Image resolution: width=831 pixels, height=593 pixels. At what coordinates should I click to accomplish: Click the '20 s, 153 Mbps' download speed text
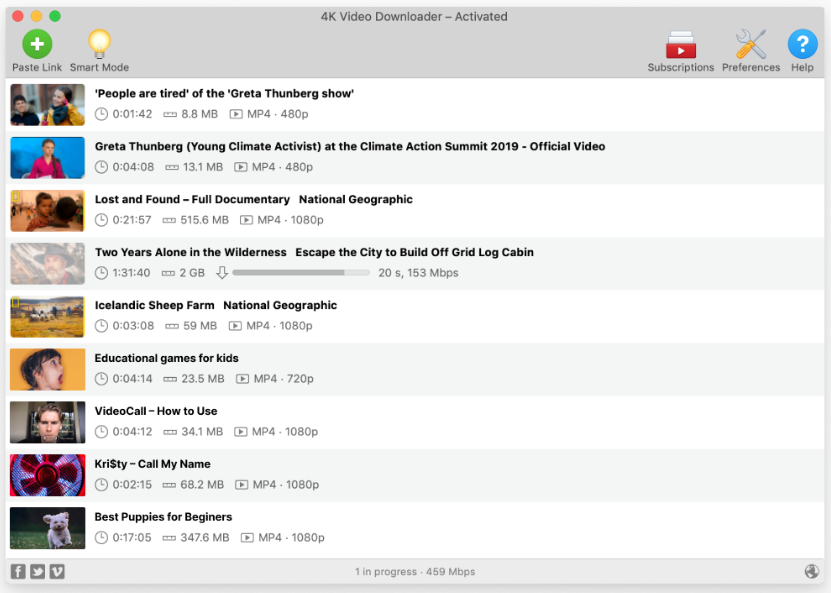418,273
